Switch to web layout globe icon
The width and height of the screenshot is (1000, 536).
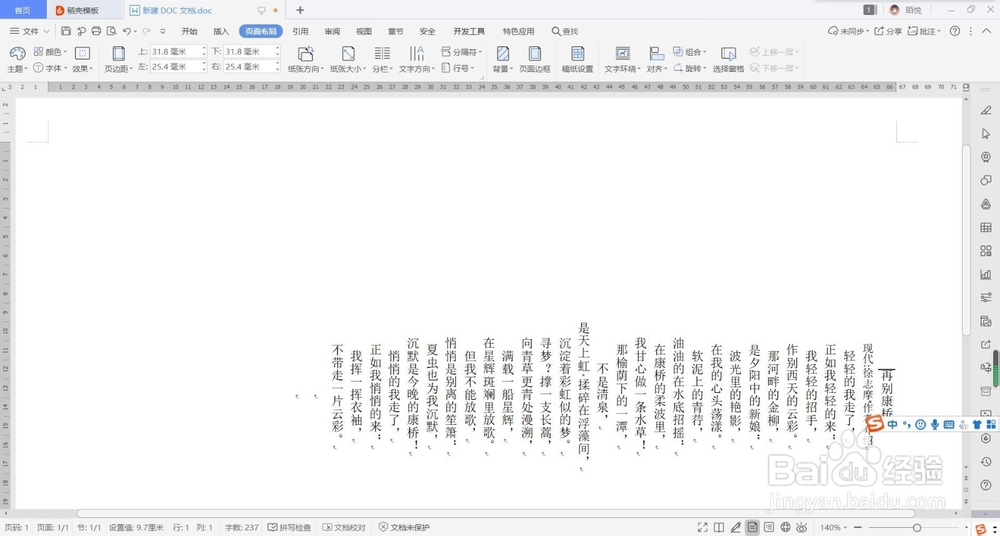click(x=786, y=528)
